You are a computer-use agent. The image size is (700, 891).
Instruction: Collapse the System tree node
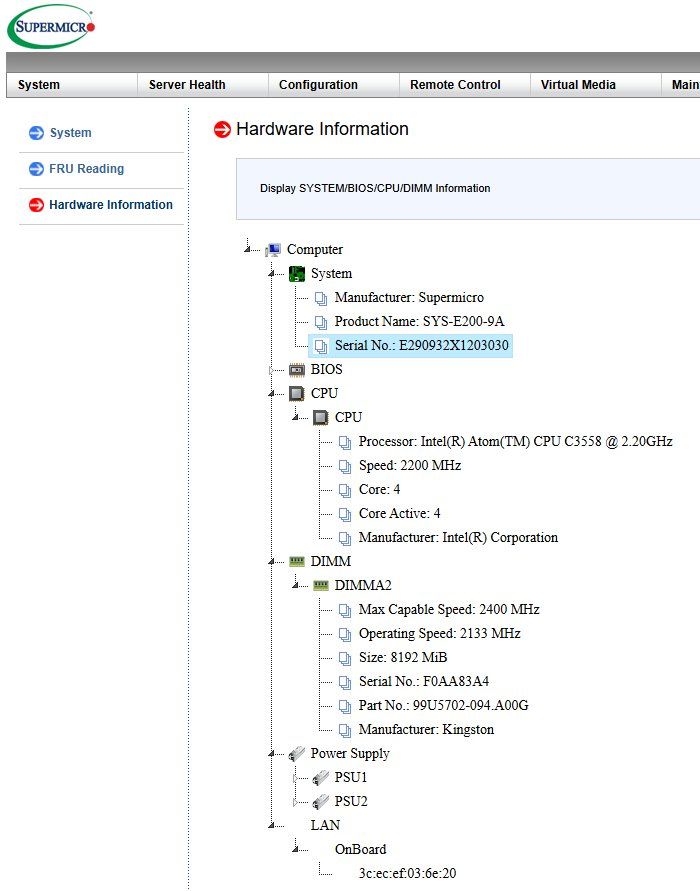click(271, 273)
